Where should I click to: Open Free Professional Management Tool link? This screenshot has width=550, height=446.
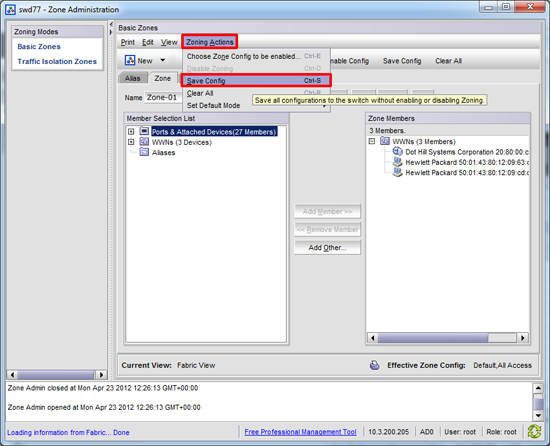point(300,432)
